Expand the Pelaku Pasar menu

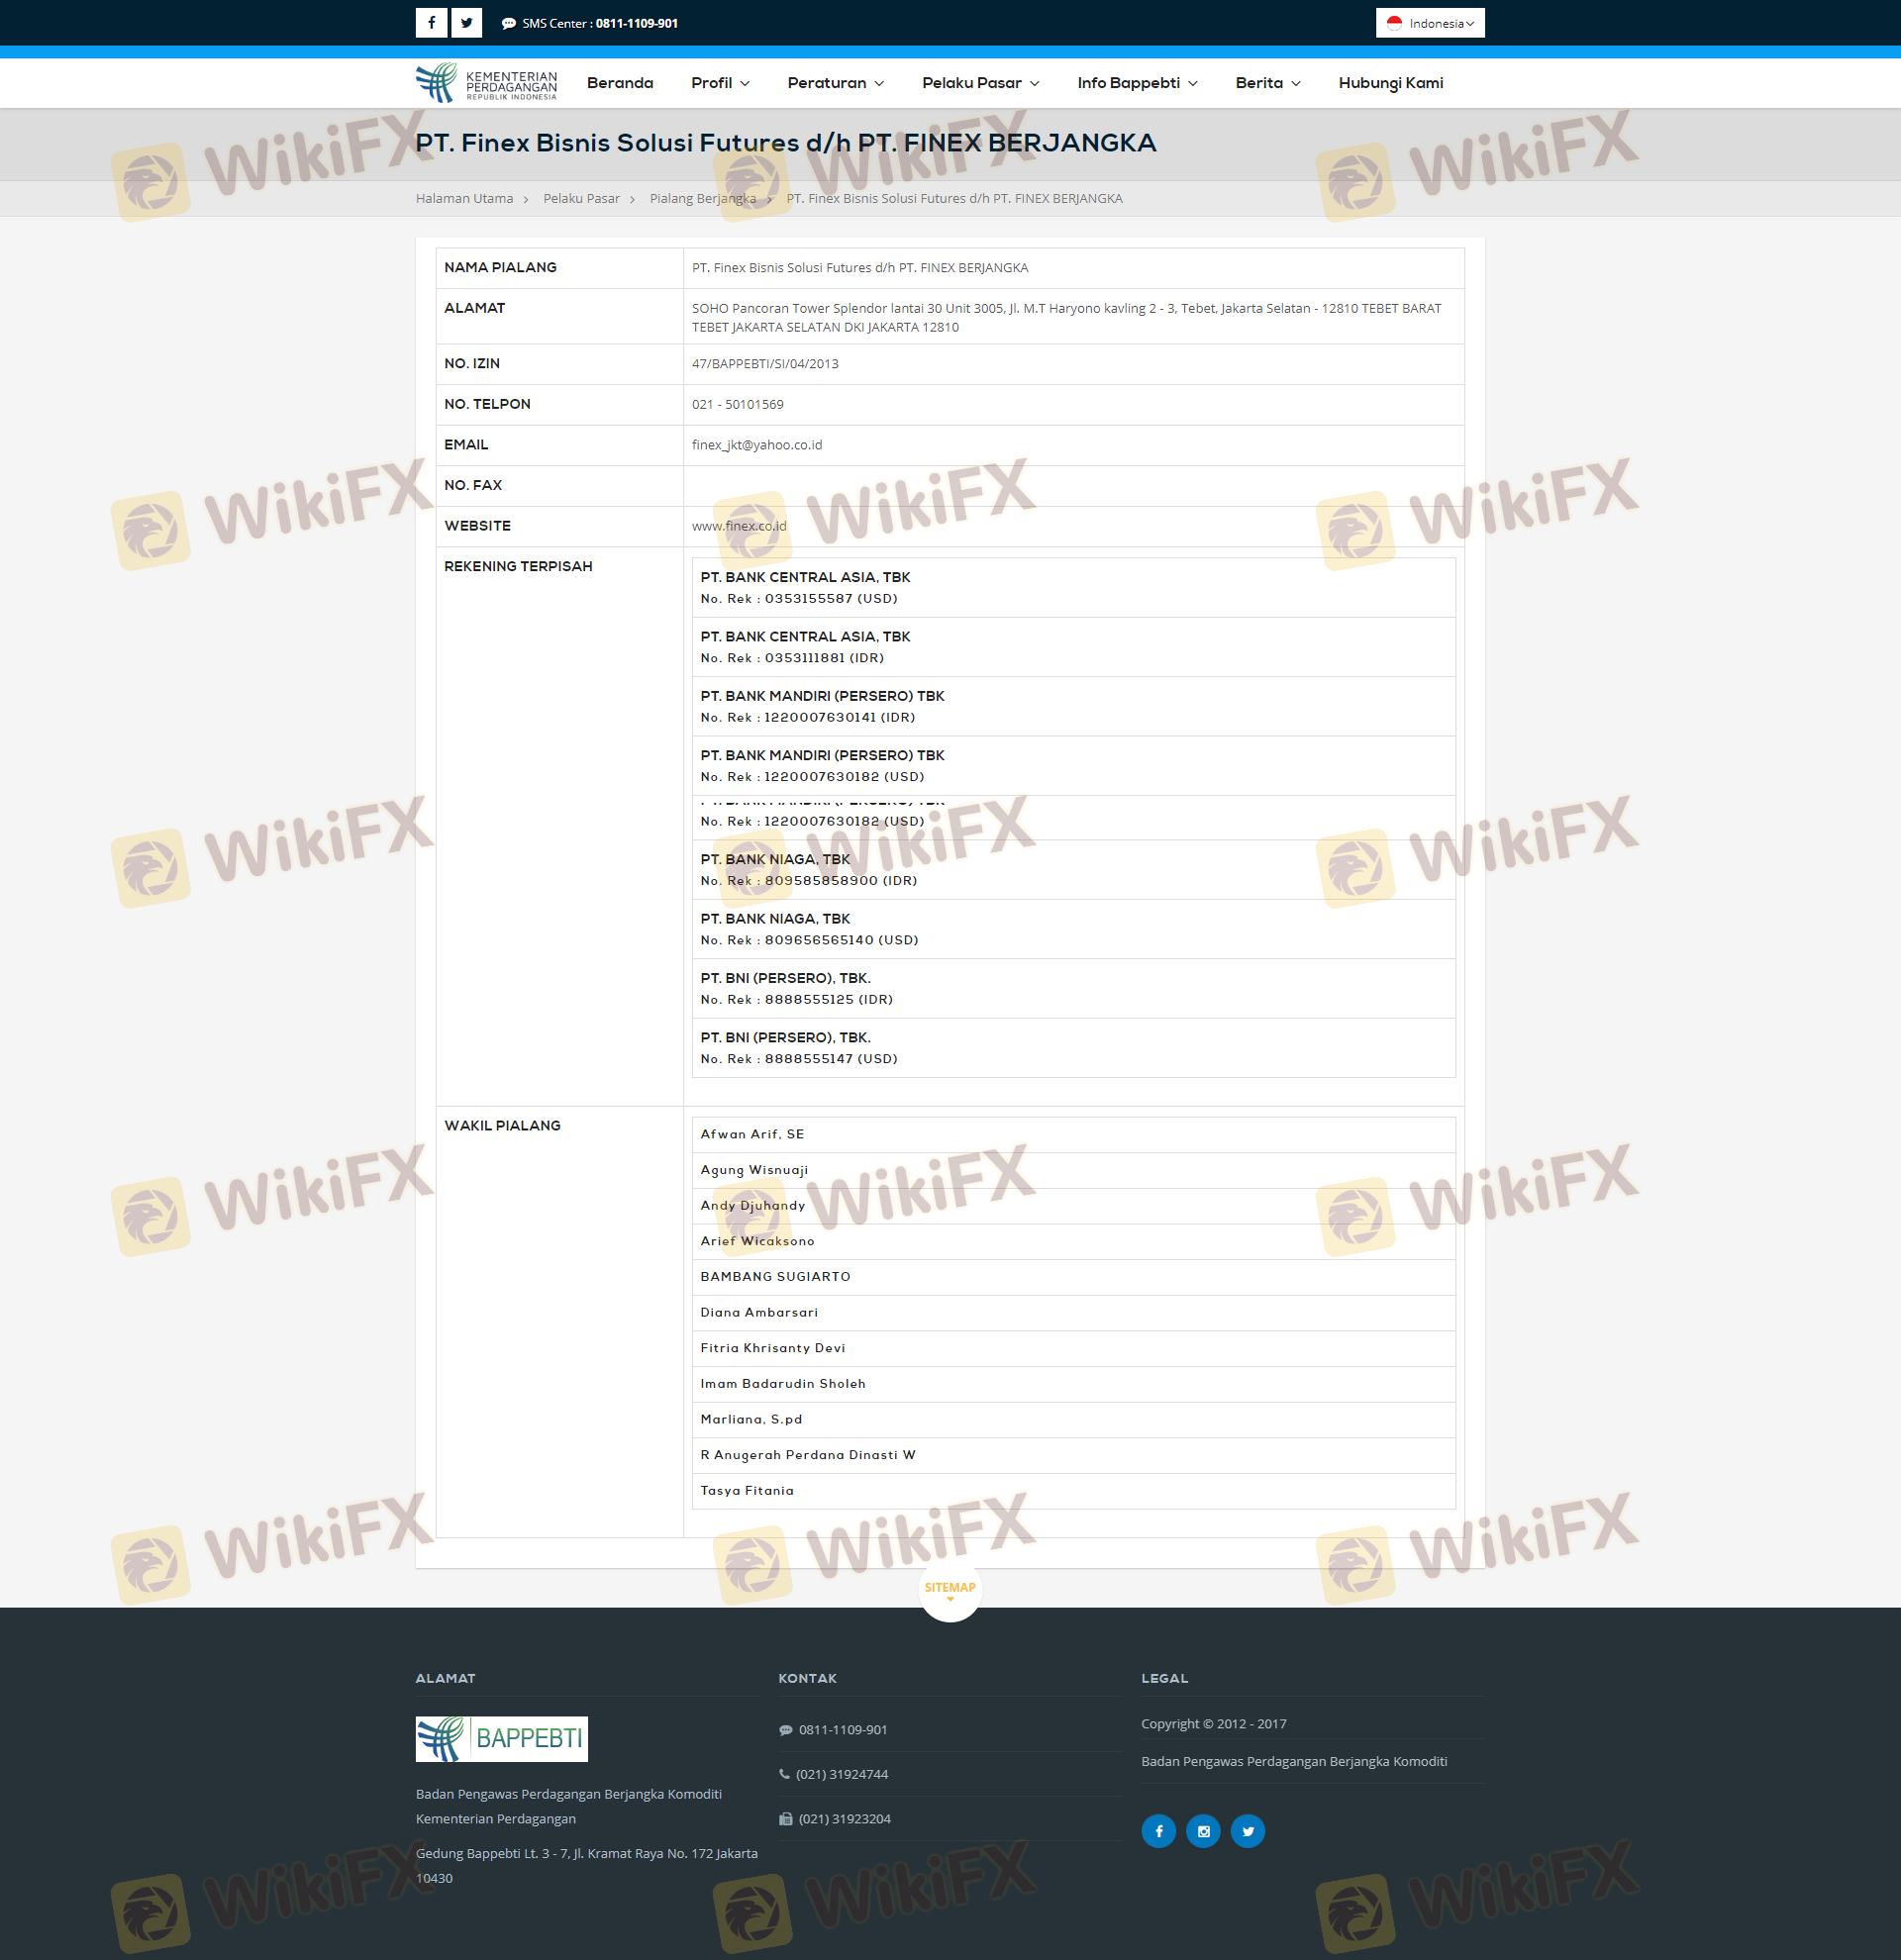(x=980, y=83)
